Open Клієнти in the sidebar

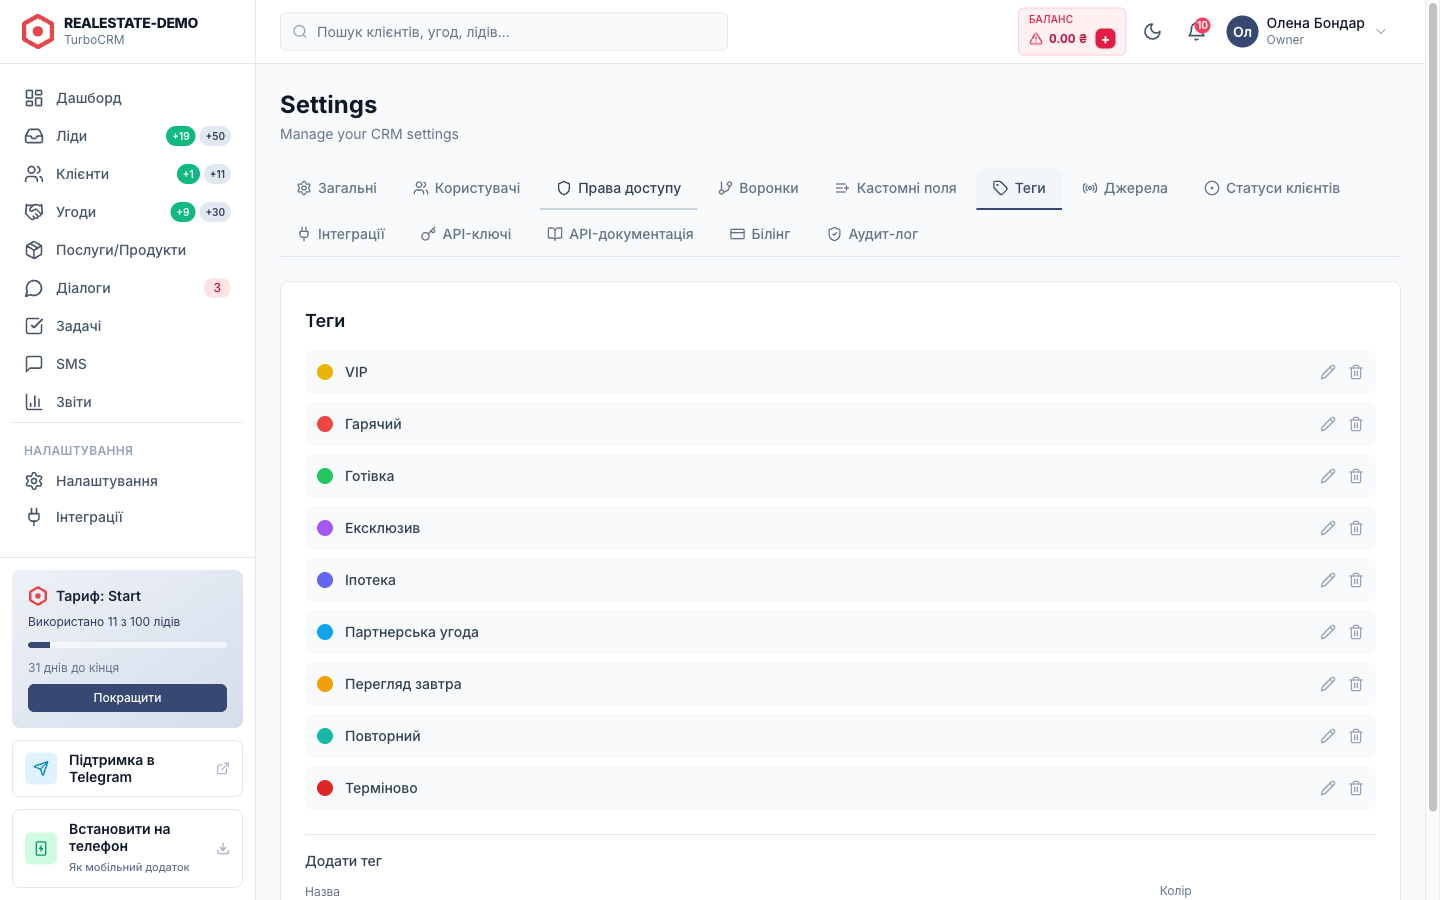(x=127, y=174)
